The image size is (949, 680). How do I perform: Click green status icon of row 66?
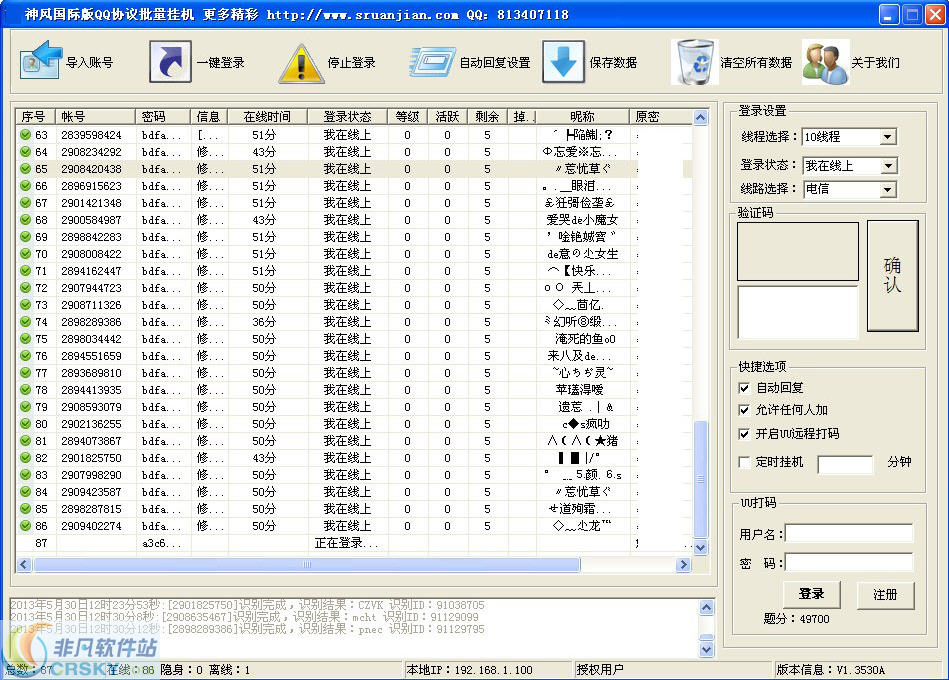pos(25,185)
